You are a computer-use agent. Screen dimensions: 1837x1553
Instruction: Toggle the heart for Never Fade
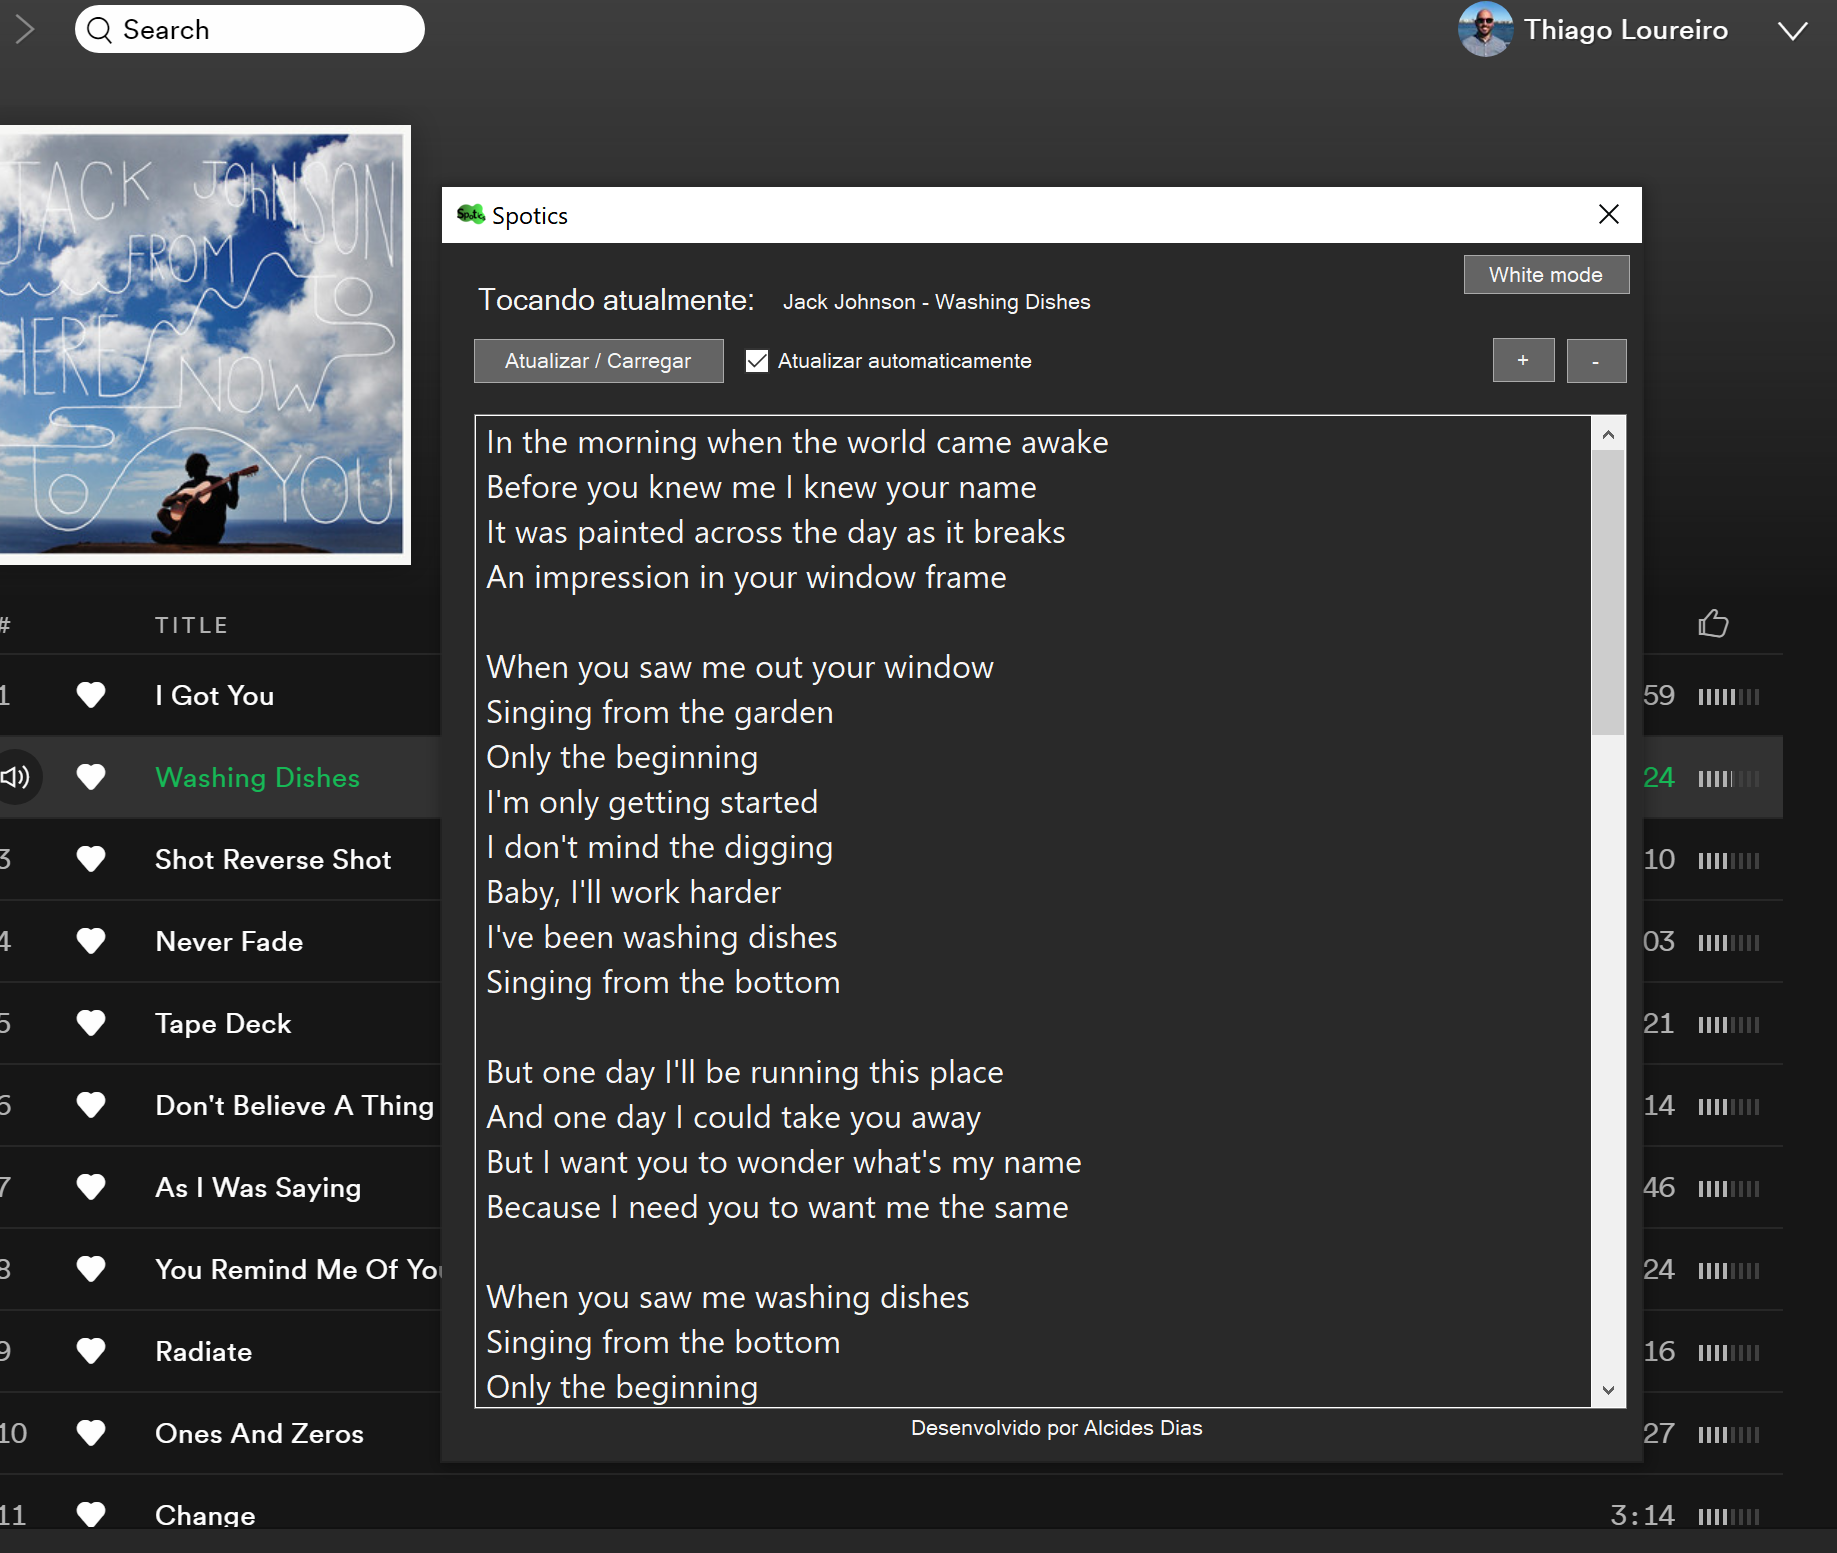[x=91, y=941]
